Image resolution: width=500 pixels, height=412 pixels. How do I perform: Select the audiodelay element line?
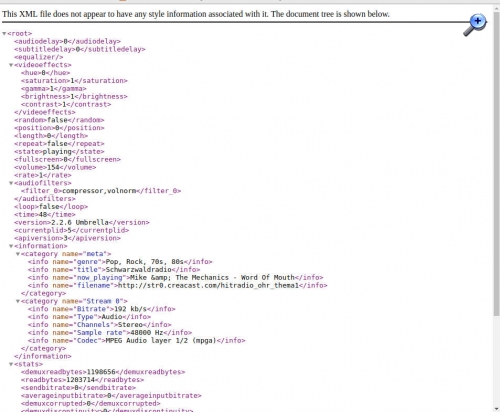click(67, 41)
